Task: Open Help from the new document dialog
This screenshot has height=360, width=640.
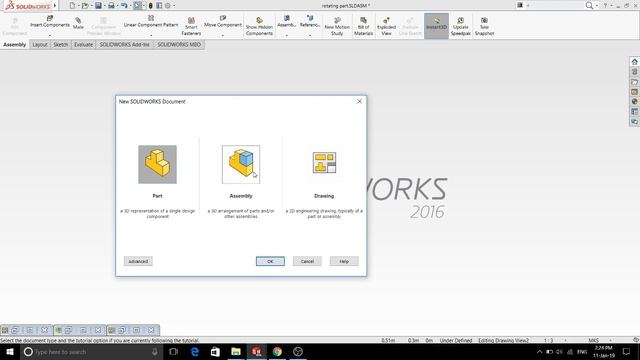Action: [344, 261]
